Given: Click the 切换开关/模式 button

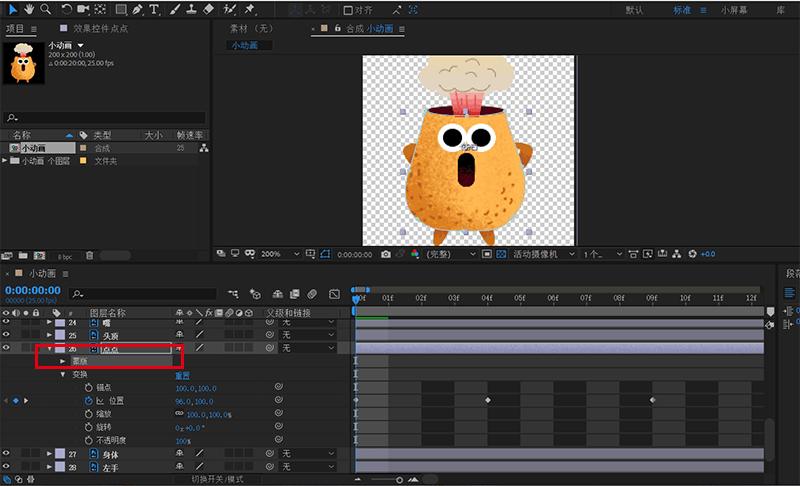Looking at the screenshot, I should coord(217,480).
